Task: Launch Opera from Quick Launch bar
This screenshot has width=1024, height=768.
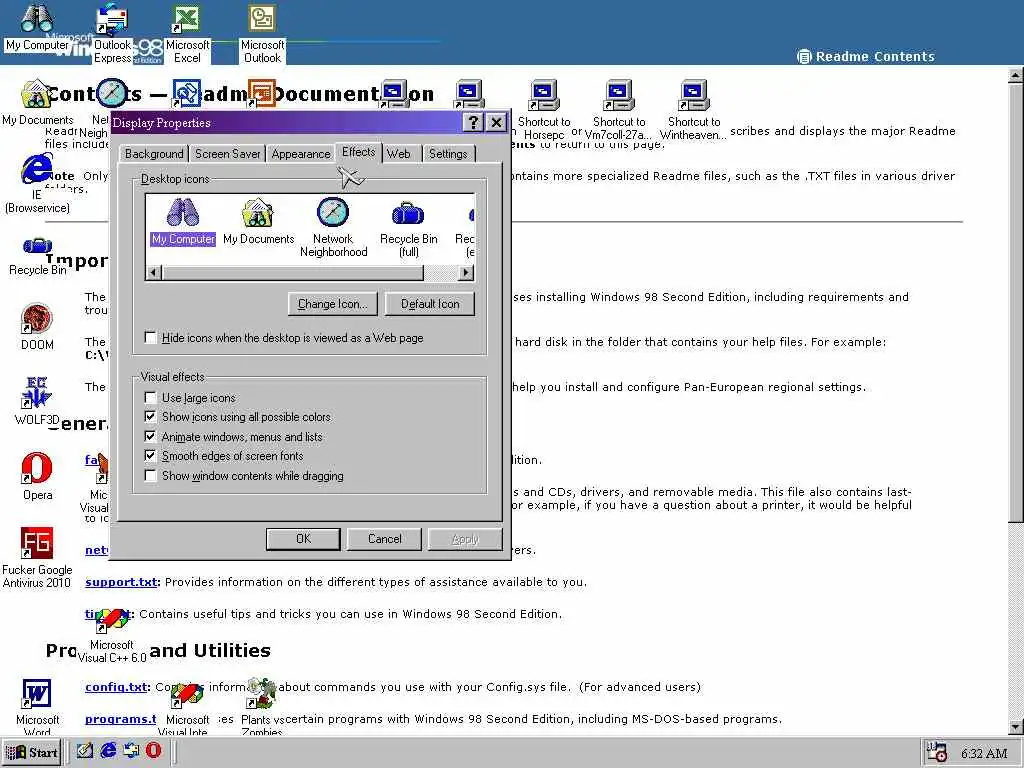Action: click(x=153, y=751)
